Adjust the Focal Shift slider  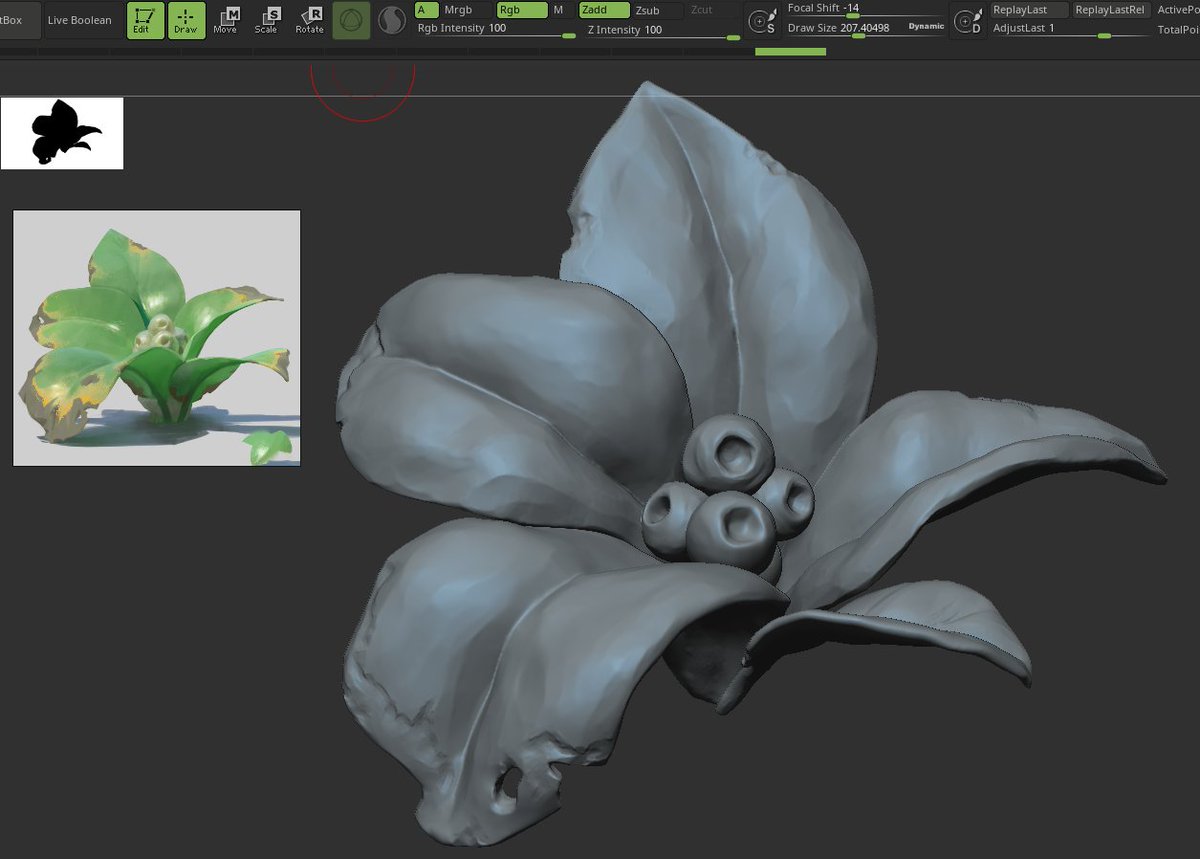click(x=865, y=9)
